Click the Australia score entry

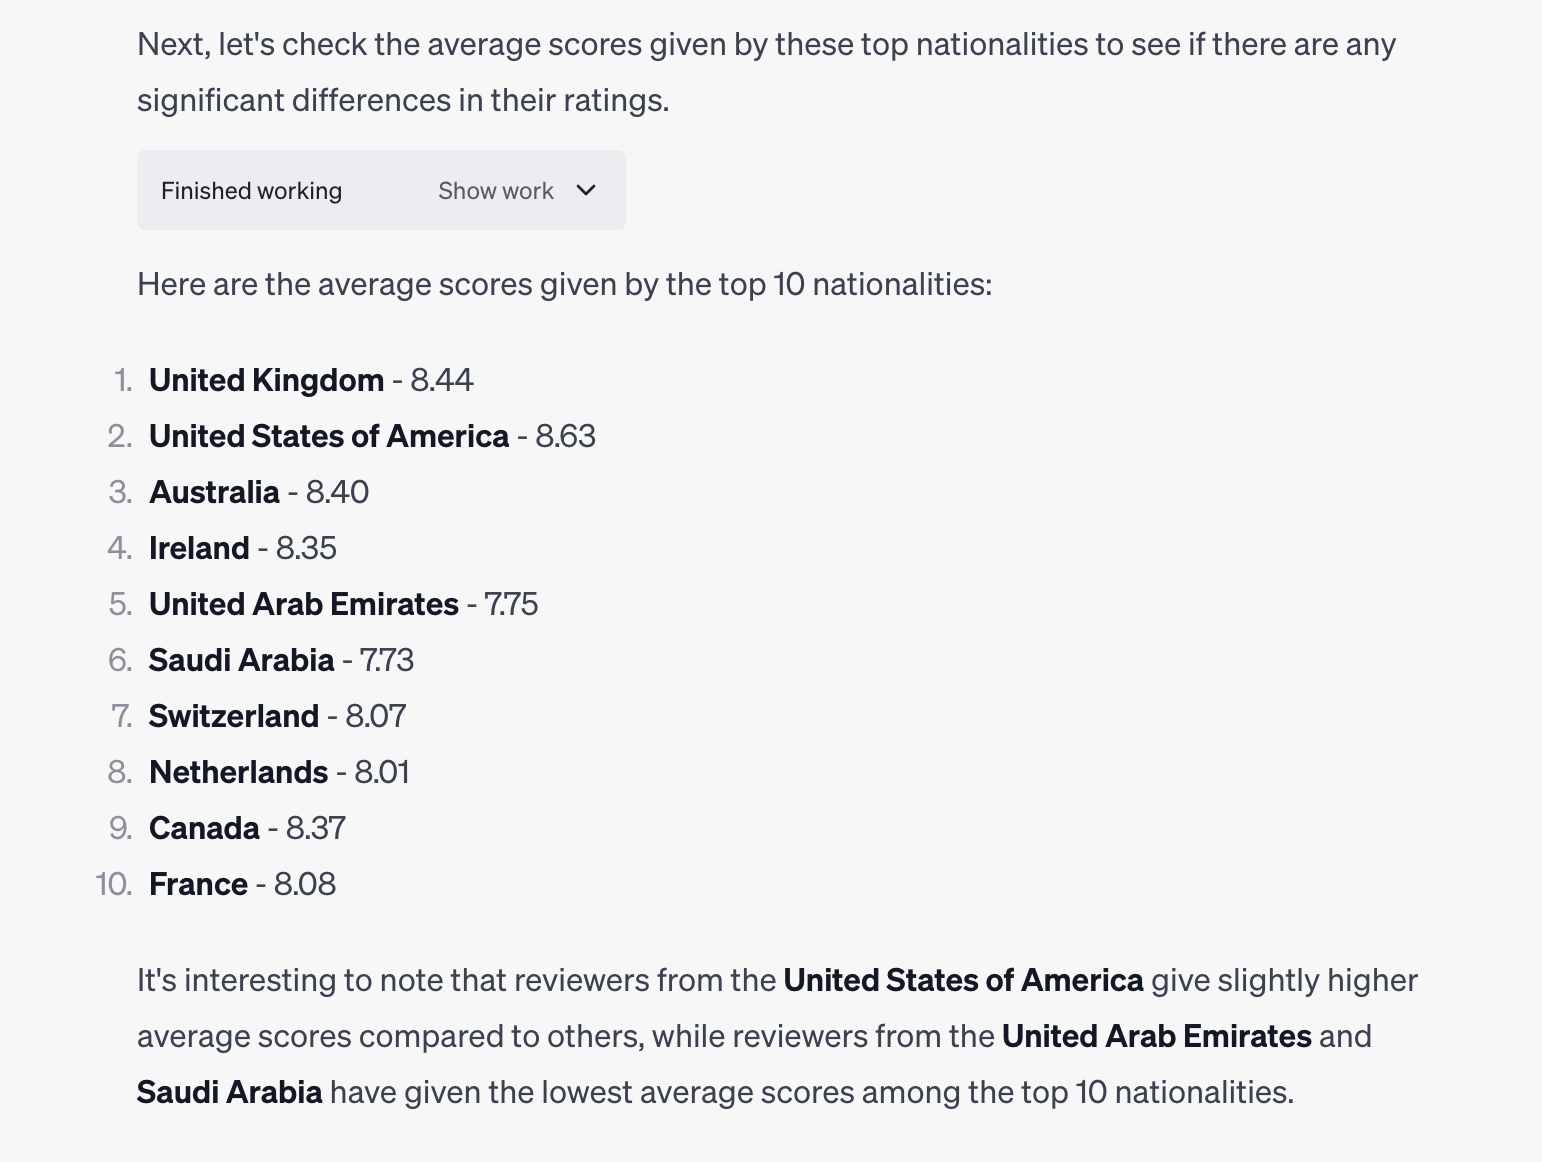point(259,492)
